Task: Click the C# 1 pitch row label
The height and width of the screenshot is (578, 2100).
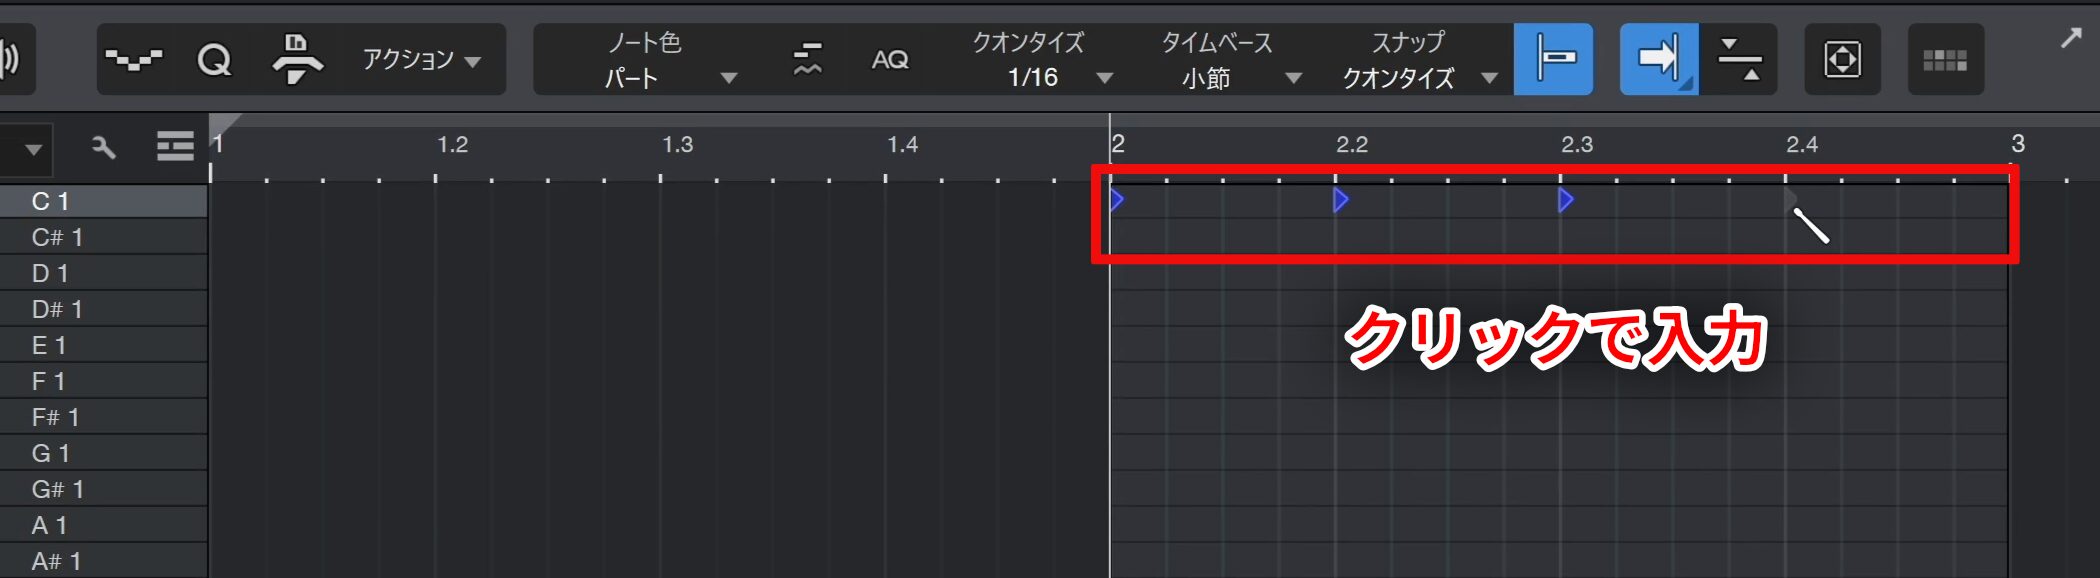Action: click(x=58, y=237)
